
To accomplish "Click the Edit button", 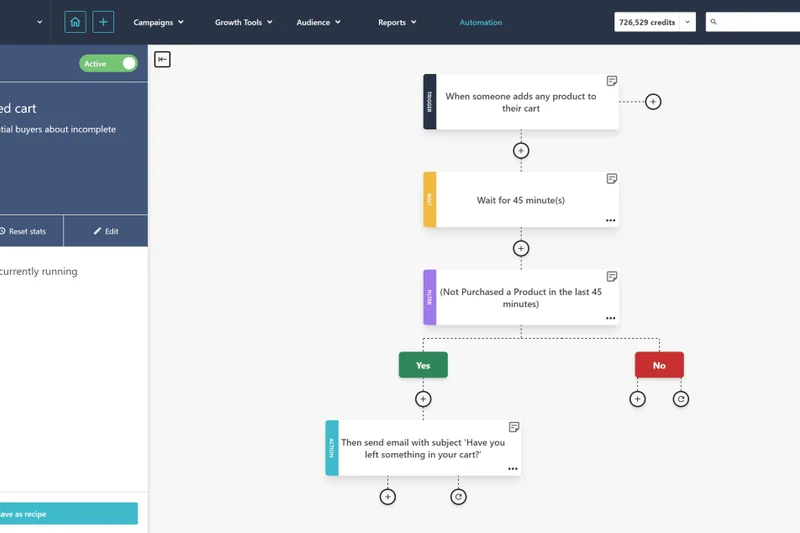I will tap(106, 231).
